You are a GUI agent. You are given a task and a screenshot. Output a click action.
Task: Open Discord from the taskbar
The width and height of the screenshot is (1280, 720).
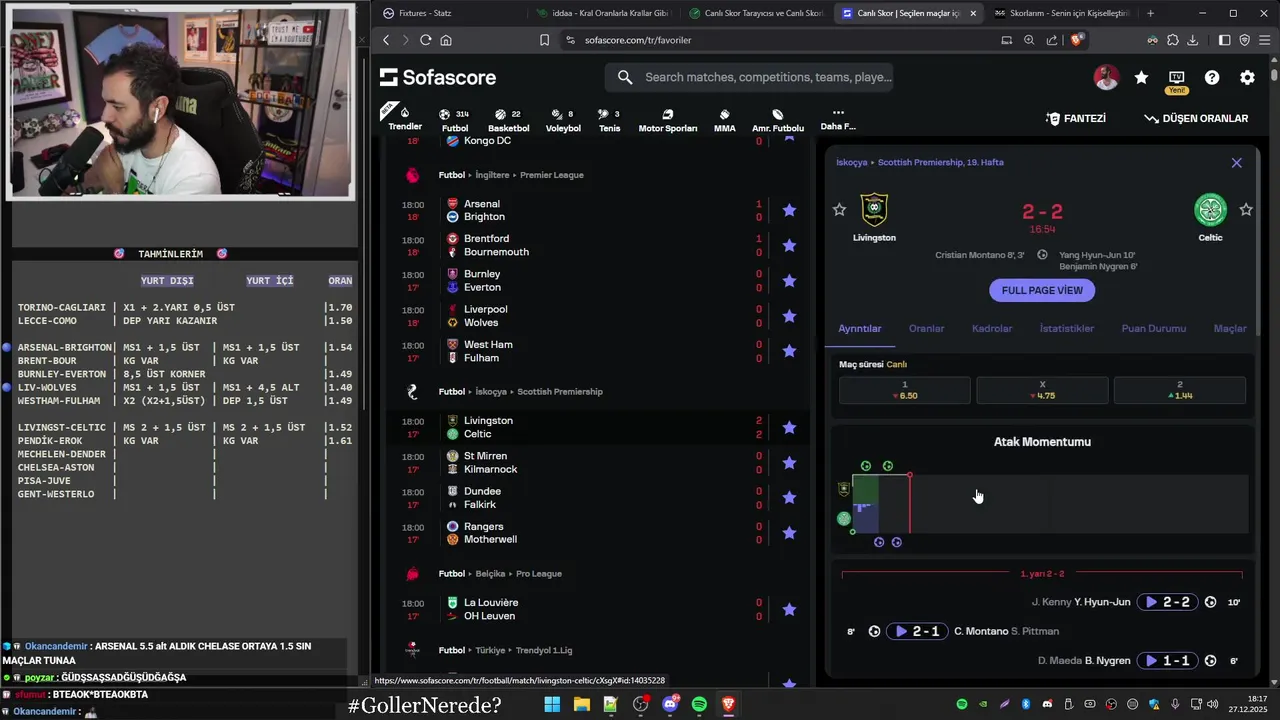(x=670, y=705)
